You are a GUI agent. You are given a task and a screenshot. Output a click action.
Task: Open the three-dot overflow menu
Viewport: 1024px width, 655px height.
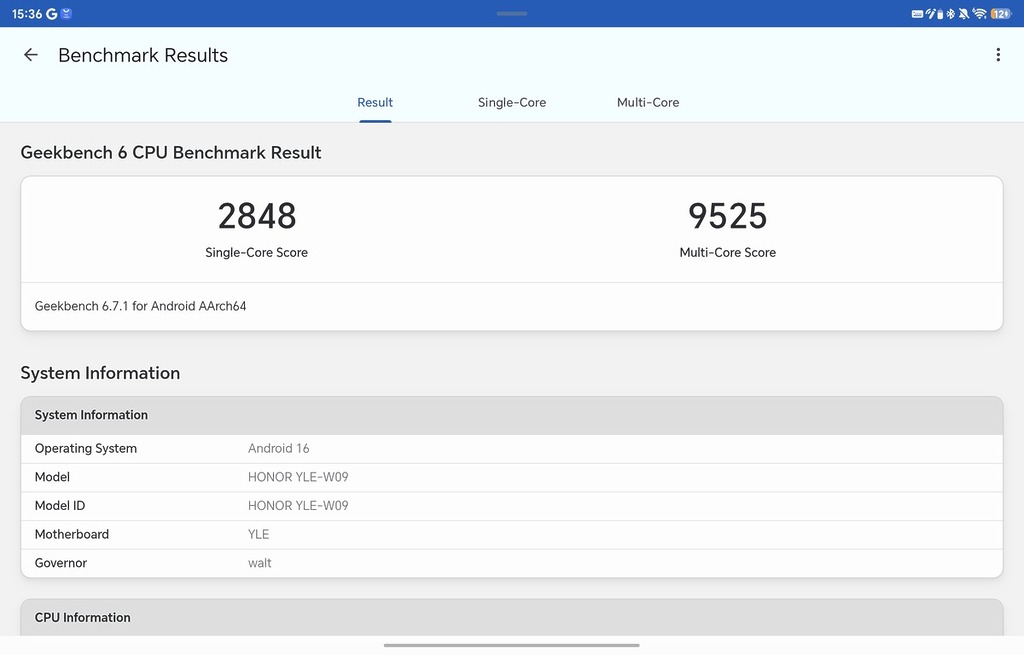(x=998, y=55)
